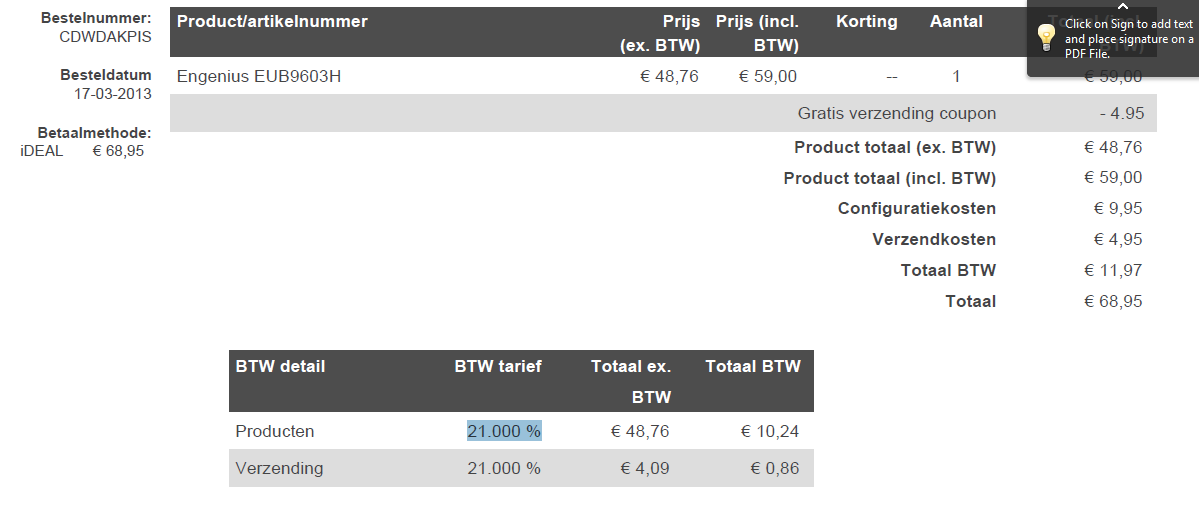The image size is (1199, 517).
Task: Click the BTW tarief column header
Action: tap(497, 366)
